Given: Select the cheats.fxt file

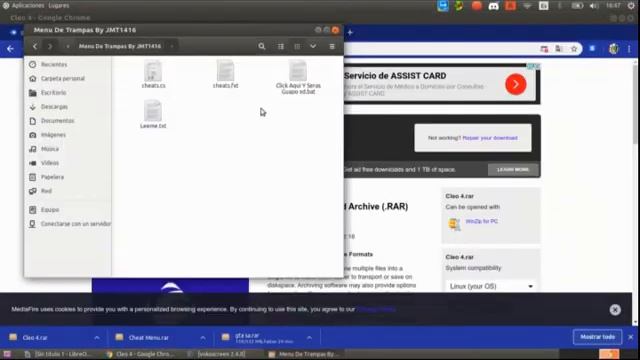Looking at the screenshot, I should click(225, 74).
